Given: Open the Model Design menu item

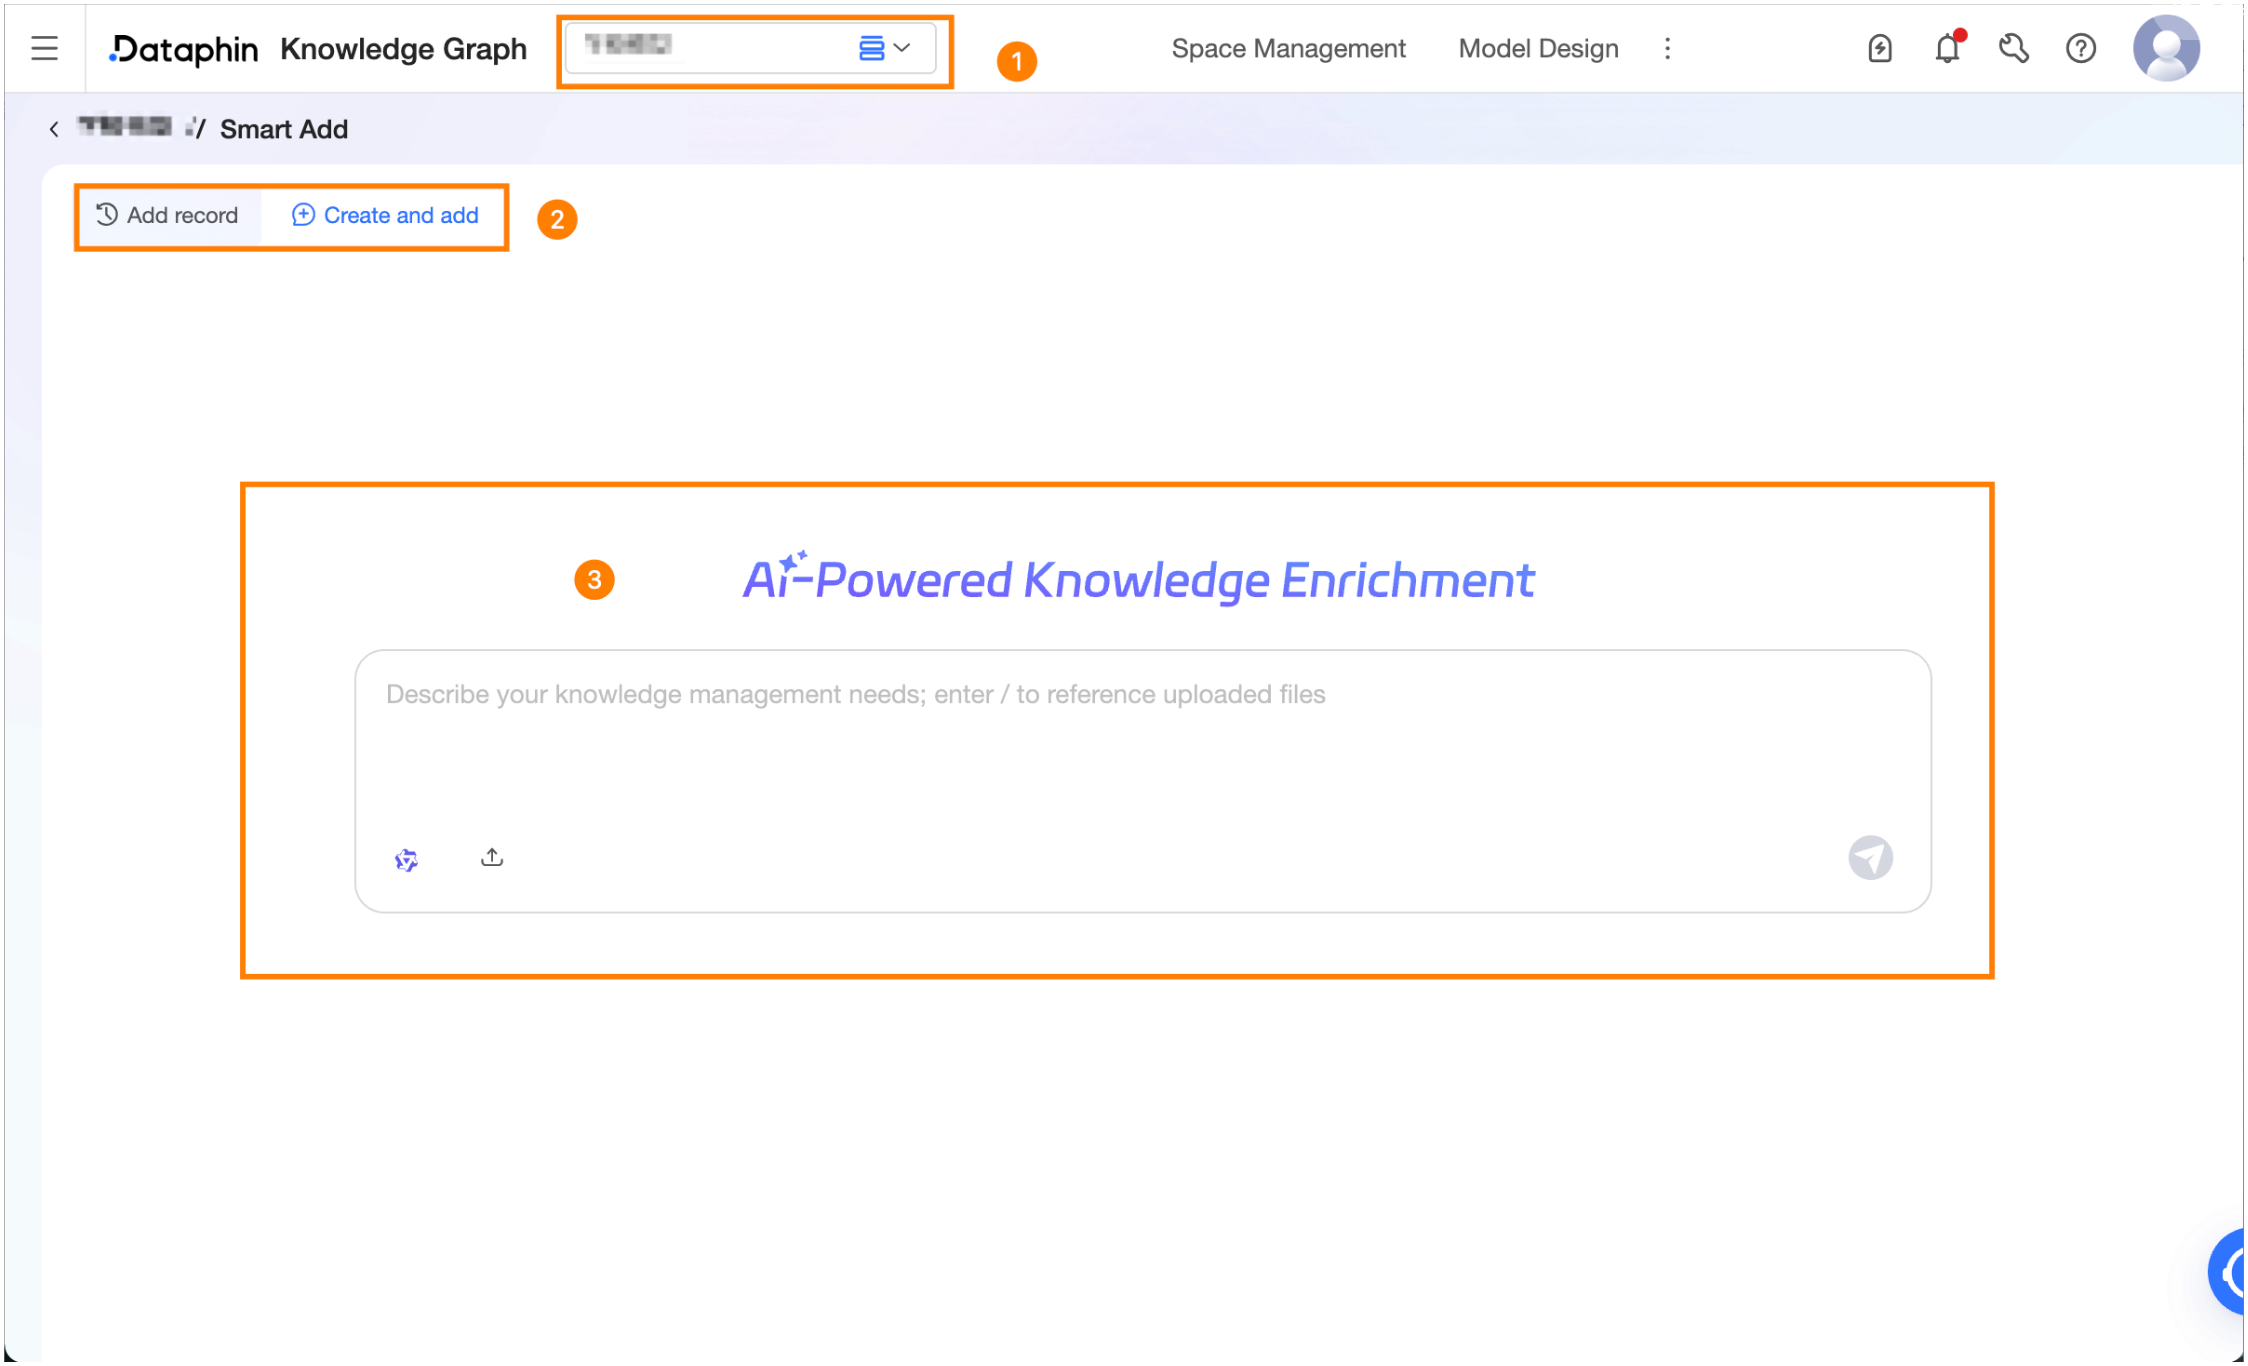Looking at the screenshot, I should pos(1538,48).
